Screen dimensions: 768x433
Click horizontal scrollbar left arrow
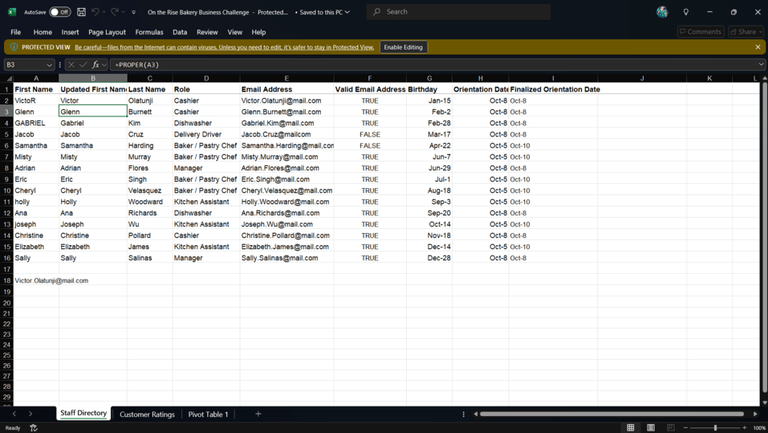476,414
